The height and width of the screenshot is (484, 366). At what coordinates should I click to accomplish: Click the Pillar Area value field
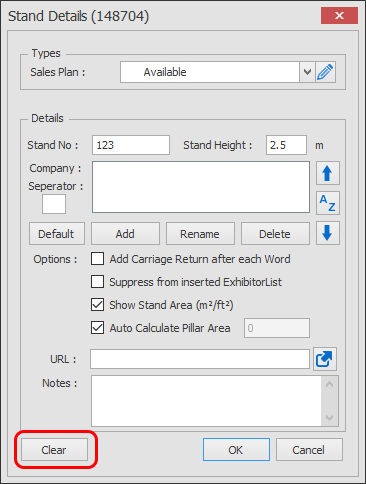[277, 328]
